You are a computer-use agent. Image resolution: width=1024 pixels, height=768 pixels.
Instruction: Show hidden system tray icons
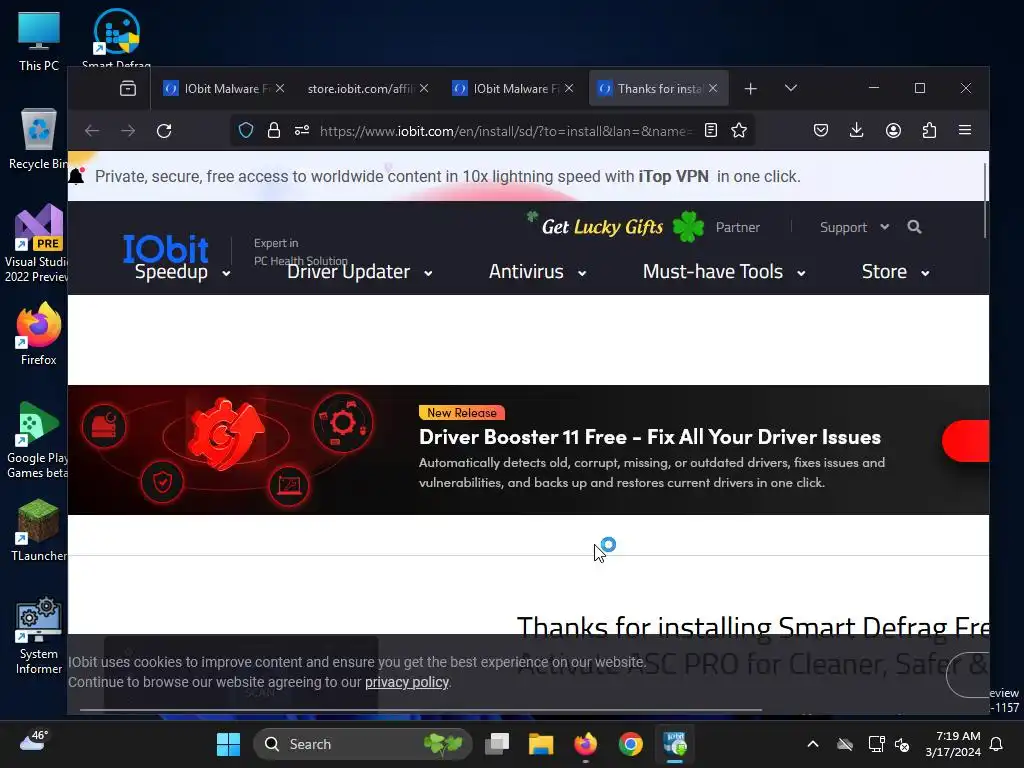point(812,744)
